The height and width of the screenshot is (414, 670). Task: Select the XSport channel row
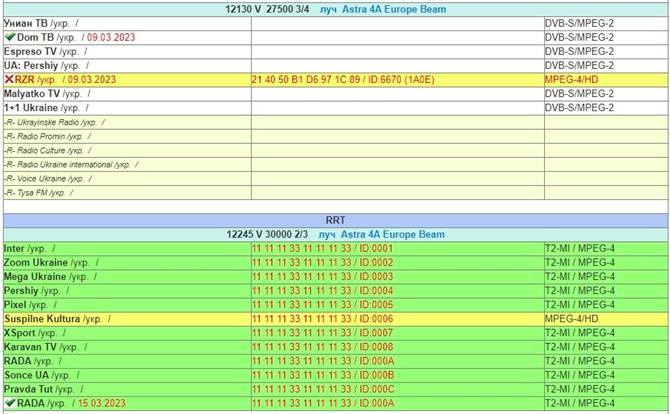[20, 332]
